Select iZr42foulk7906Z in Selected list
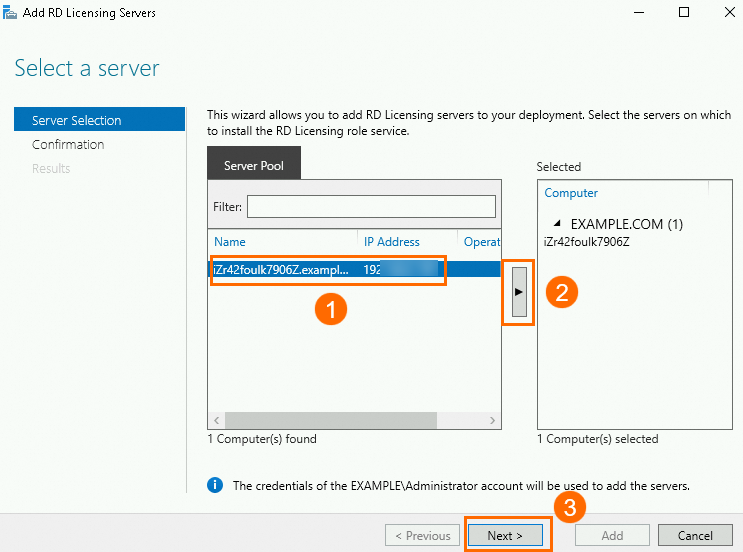743x552 pixels. click(x=587, y=242)
